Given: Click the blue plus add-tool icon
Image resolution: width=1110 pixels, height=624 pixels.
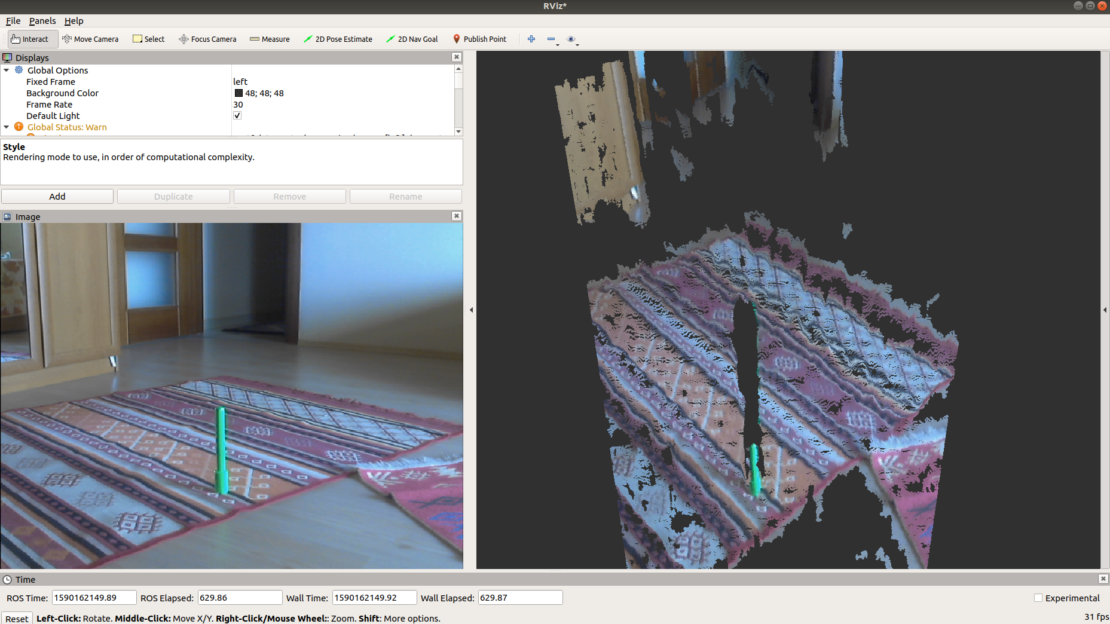Looking at the screenshot, I should 531,39.
